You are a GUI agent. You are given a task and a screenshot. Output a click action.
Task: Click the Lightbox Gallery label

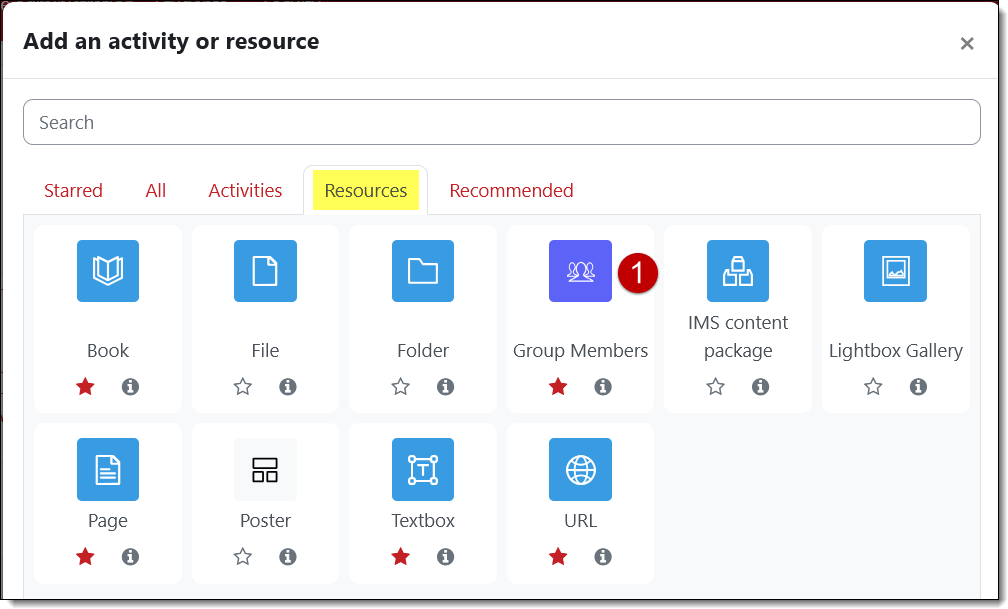(x=896, y=350)
